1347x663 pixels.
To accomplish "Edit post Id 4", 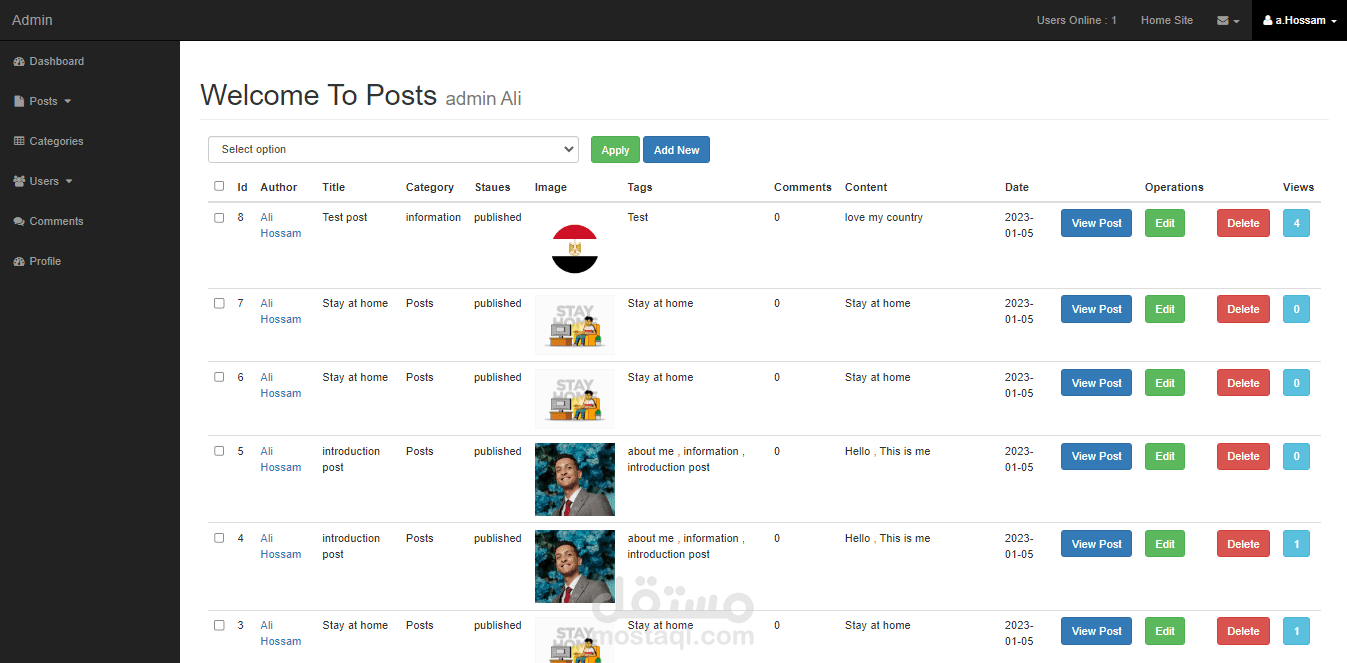I will (1165, 544).
